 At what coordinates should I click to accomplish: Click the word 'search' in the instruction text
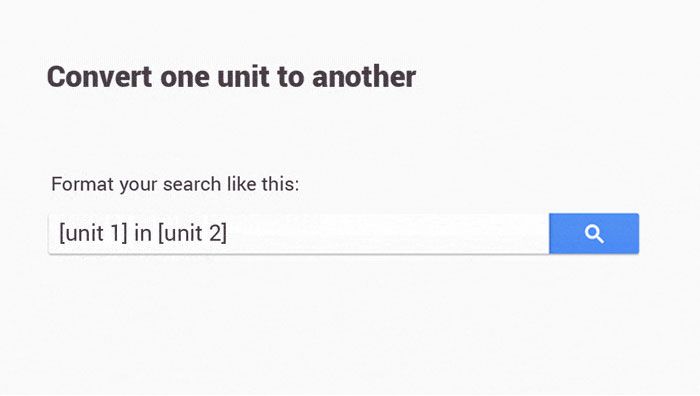point(192,184)
